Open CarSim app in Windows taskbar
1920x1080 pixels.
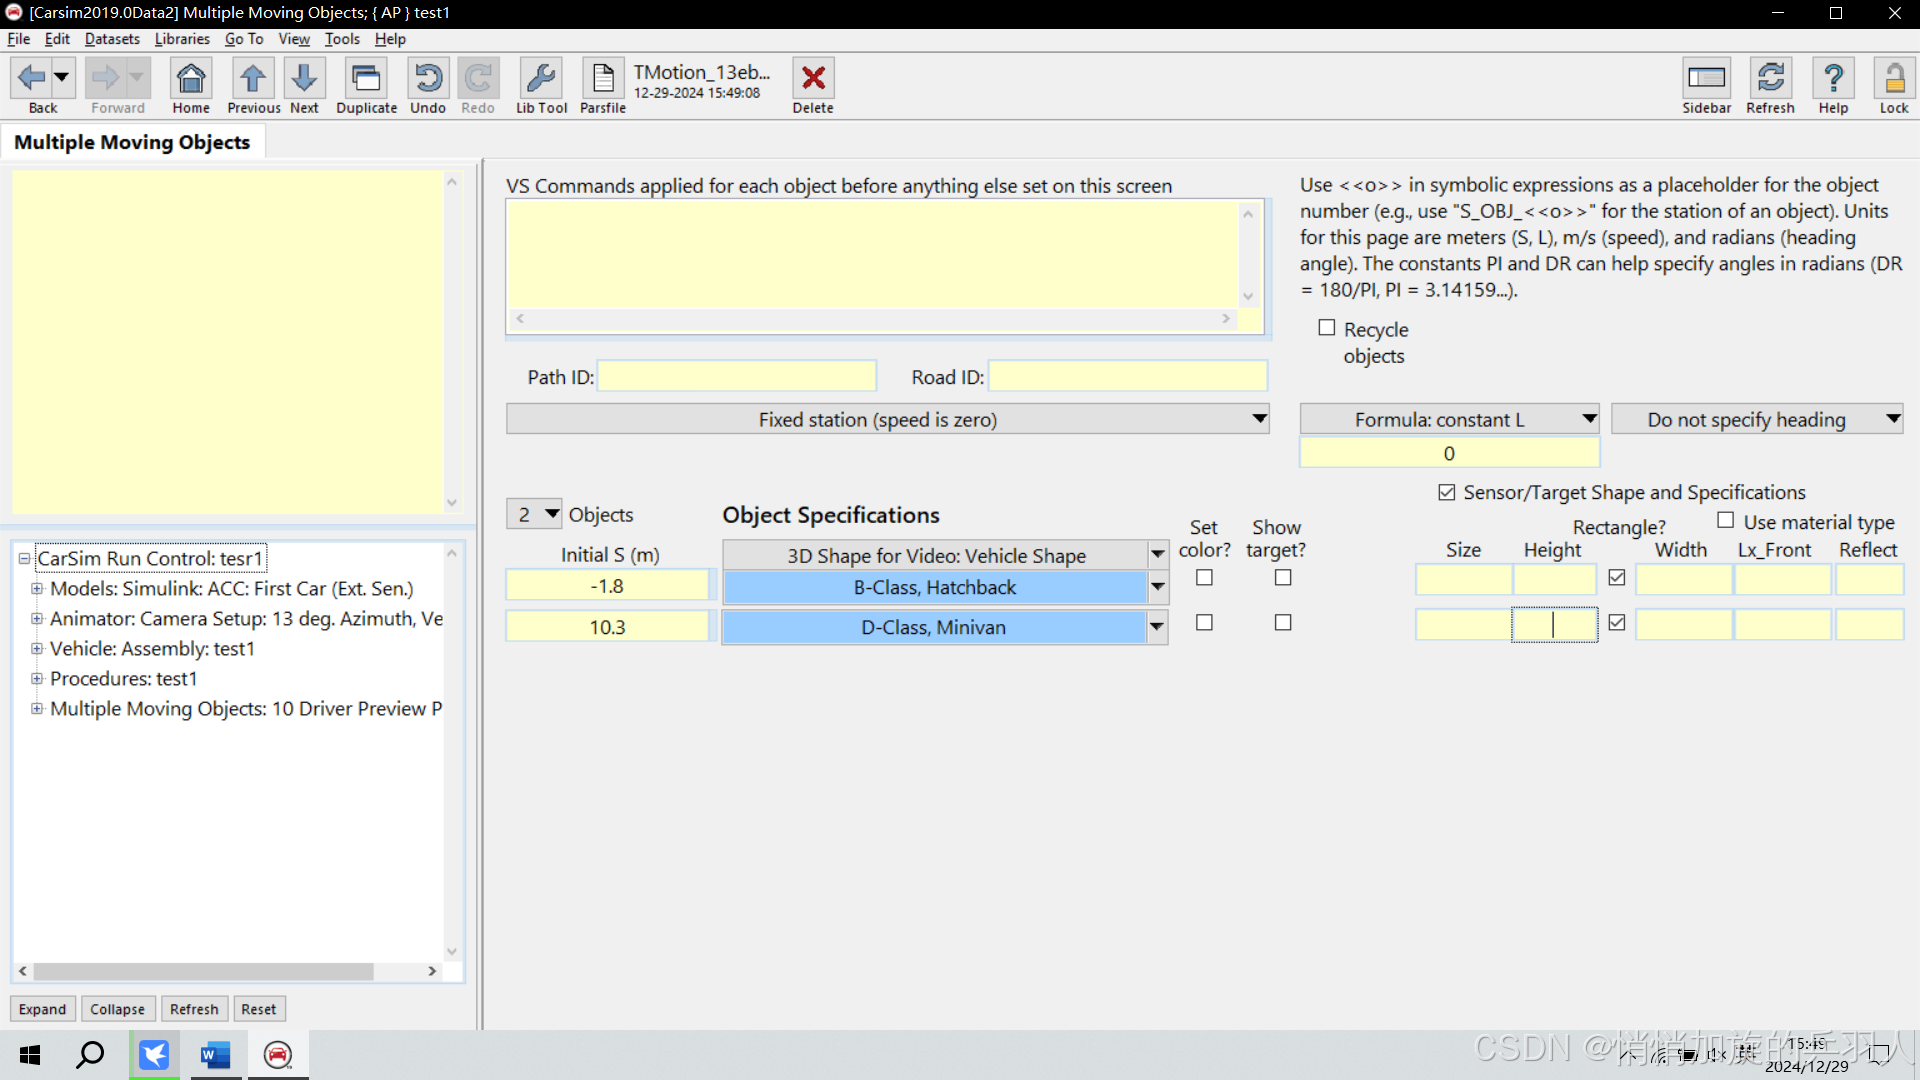278,1055
